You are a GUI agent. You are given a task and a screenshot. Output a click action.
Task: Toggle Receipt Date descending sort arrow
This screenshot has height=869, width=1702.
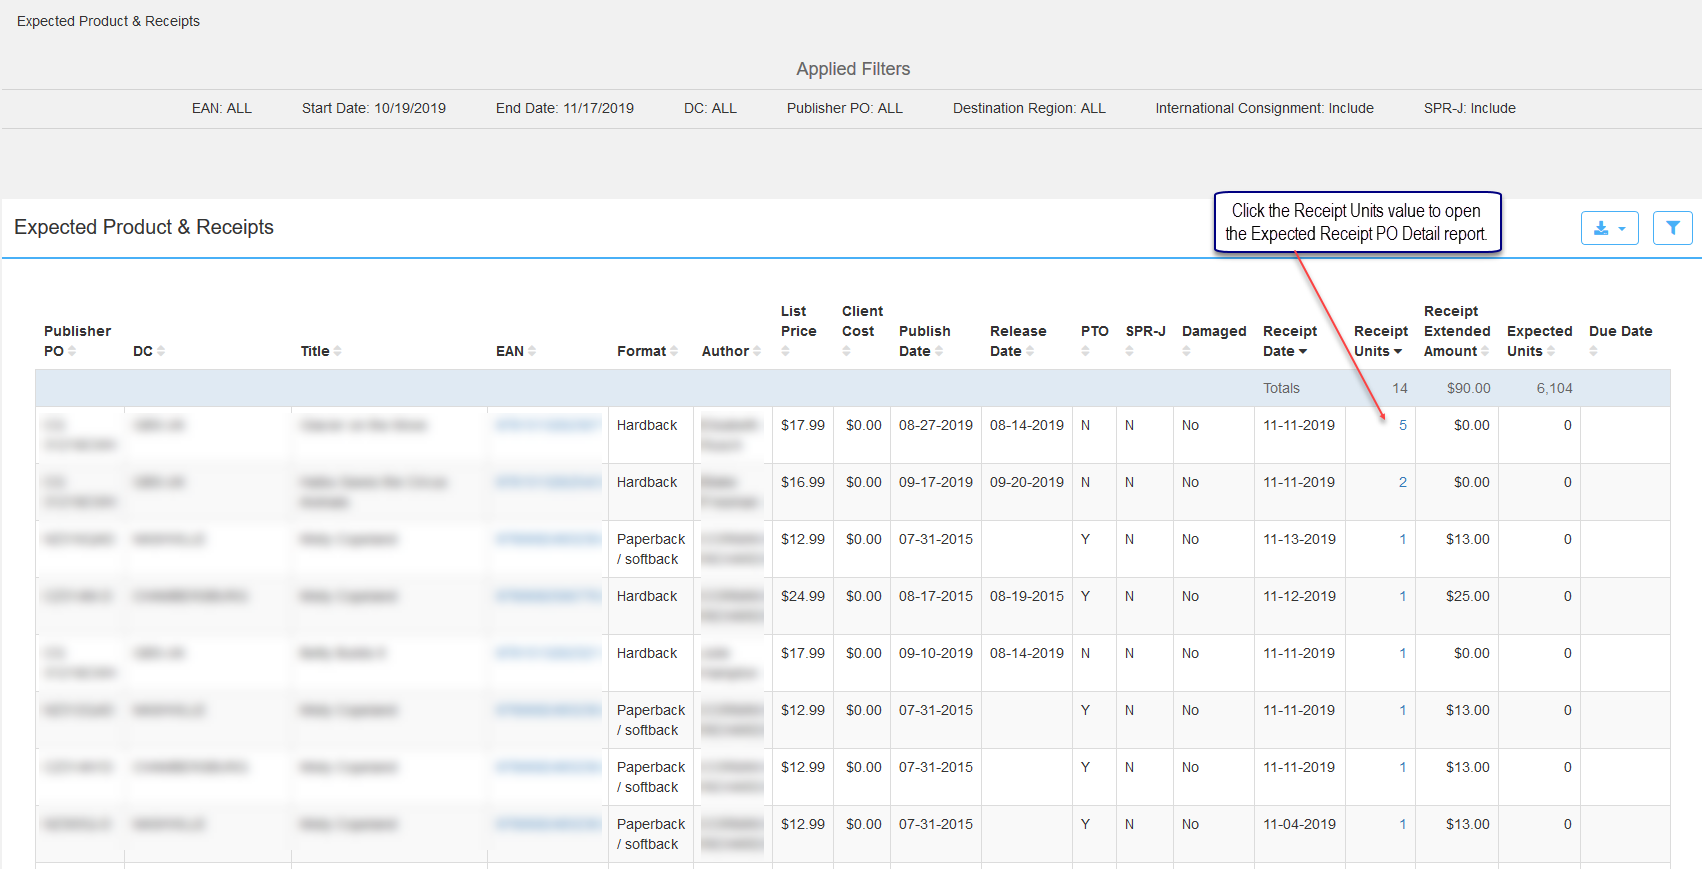1303,351
